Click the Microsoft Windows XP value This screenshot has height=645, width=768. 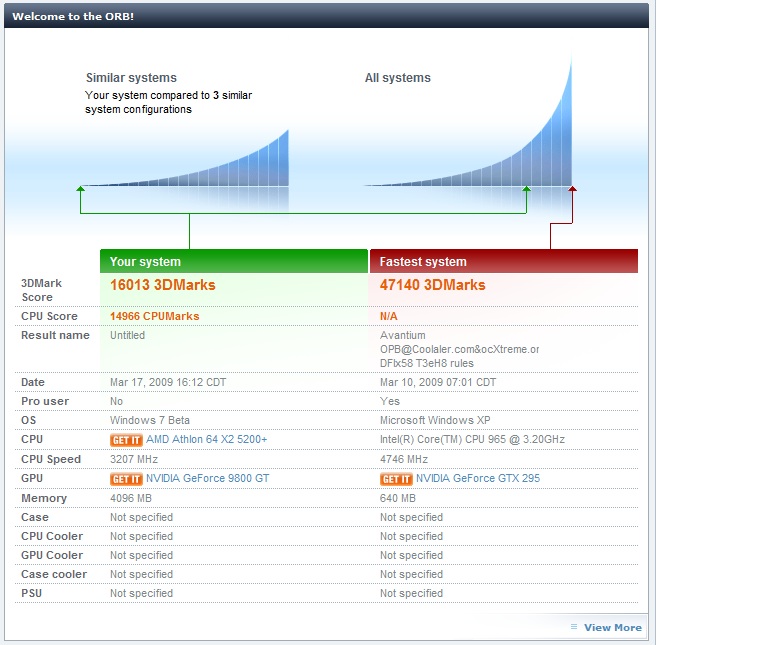coord(435,420)
